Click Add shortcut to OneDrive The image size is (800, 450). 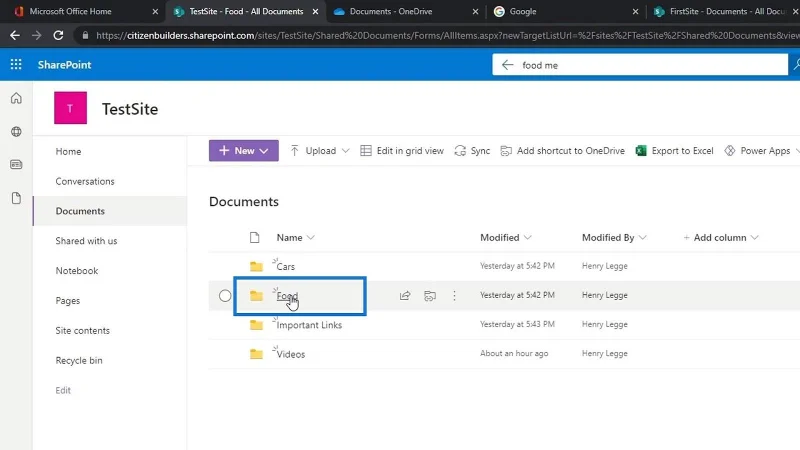click(x=562, y=151)
